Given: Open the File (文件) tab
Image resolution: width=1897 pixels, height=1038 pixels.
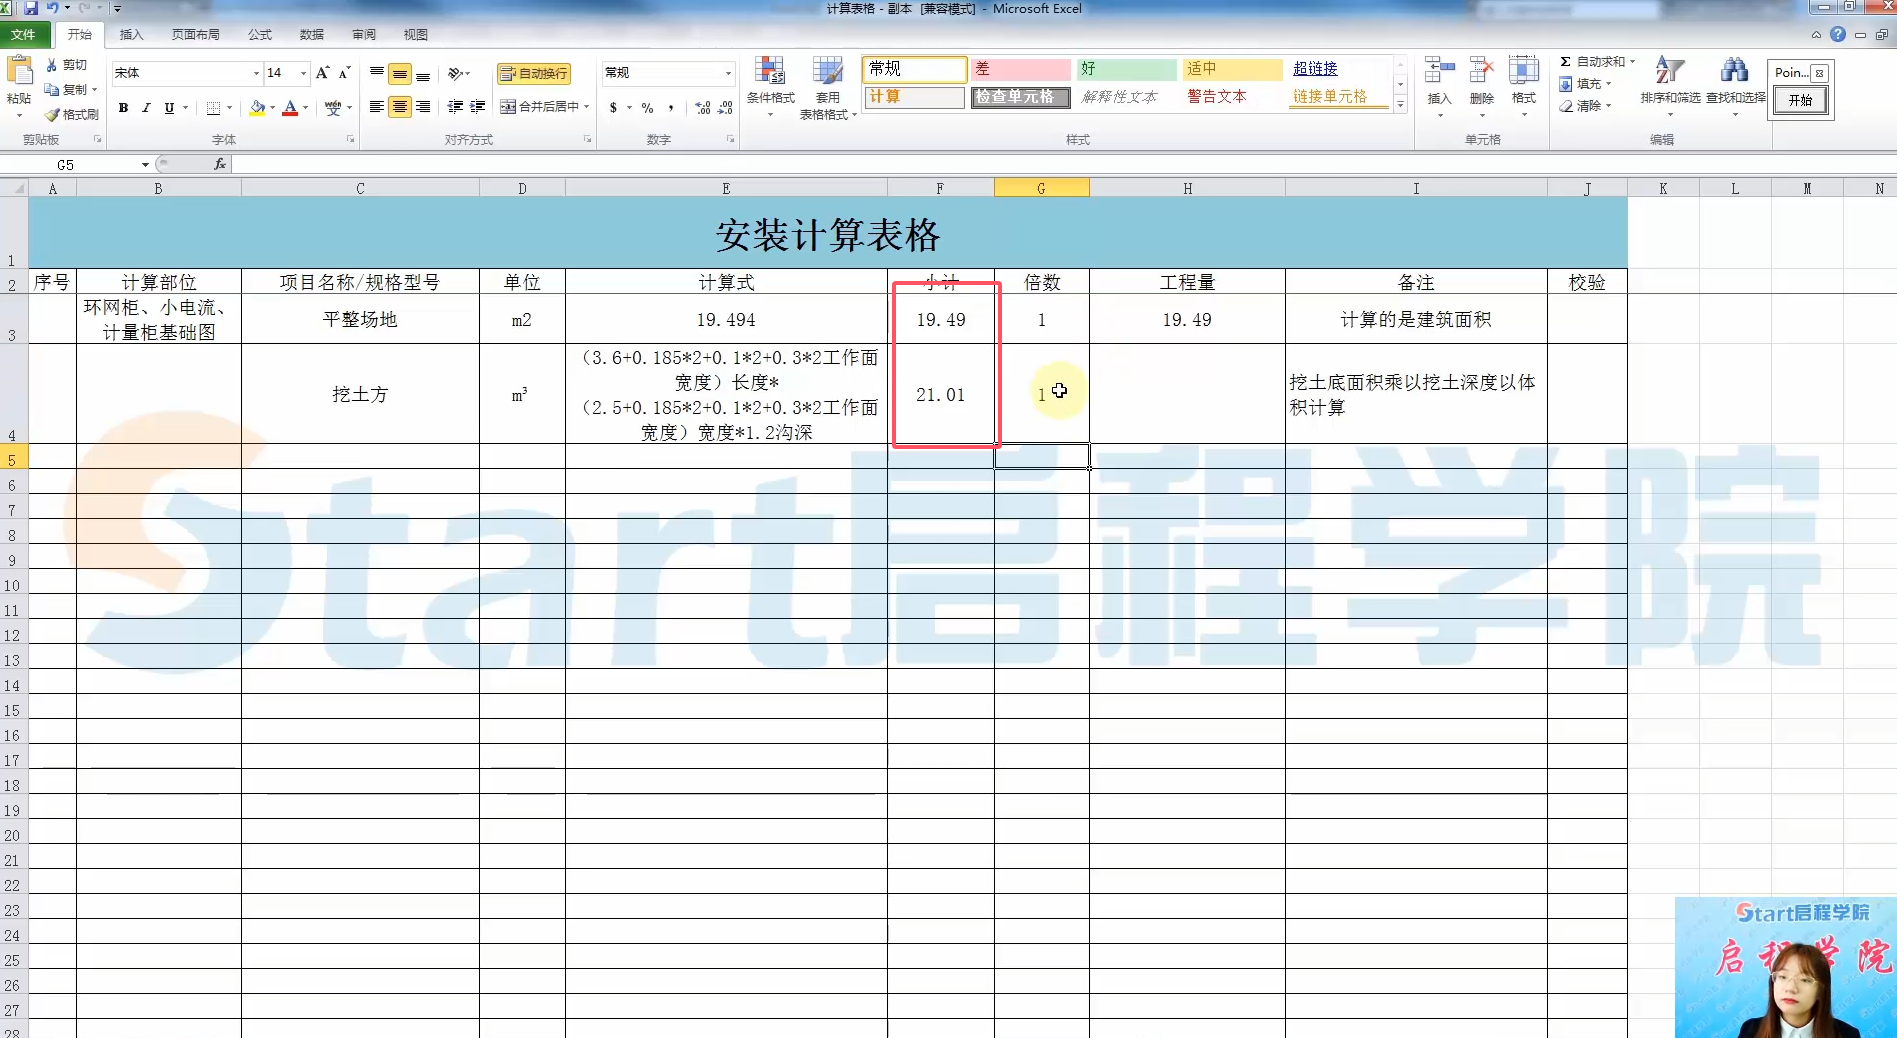Looking at the screenshot, I should [24, 34].
